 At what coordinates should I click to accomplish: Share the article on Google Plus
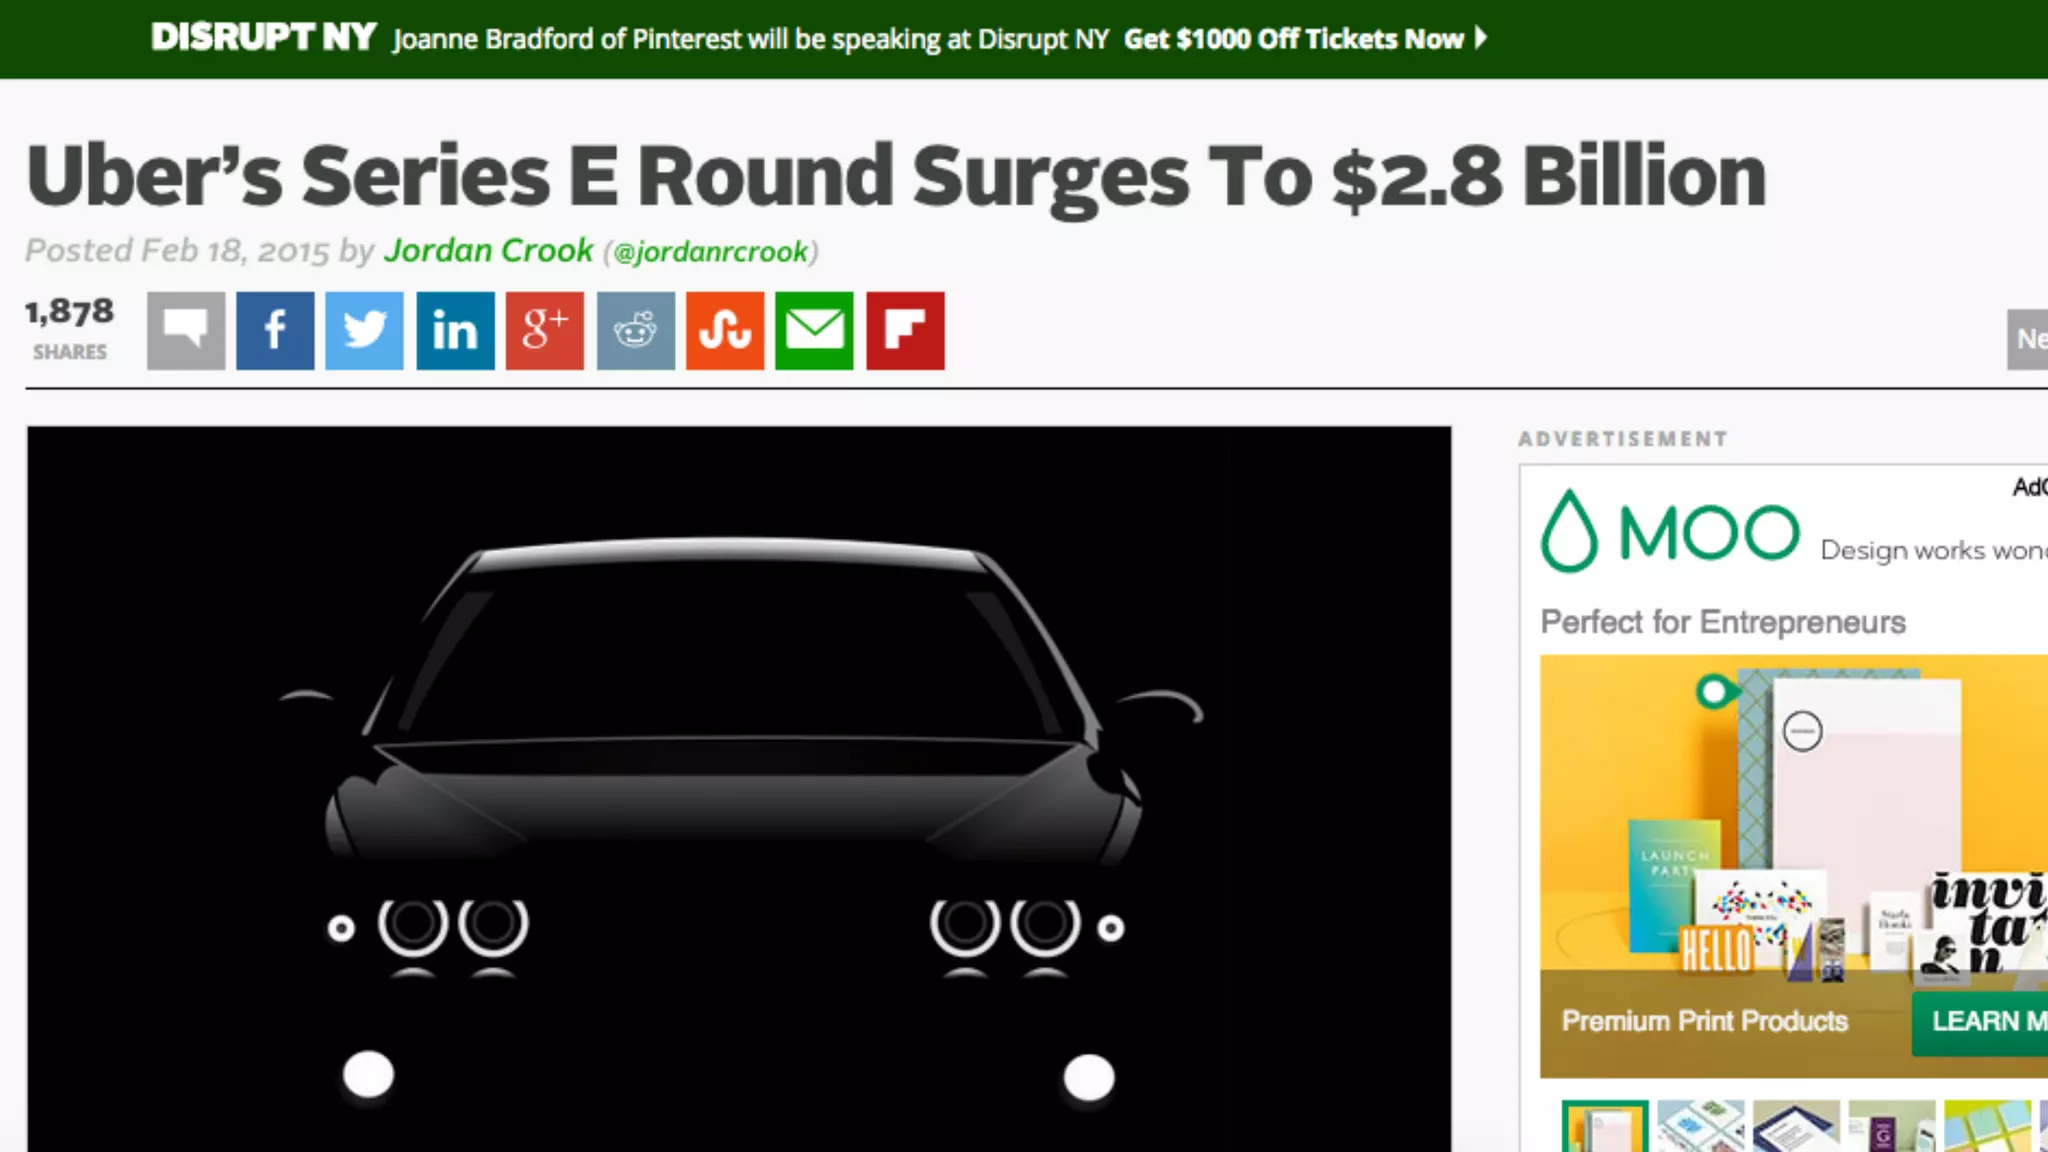coord(545,331)
